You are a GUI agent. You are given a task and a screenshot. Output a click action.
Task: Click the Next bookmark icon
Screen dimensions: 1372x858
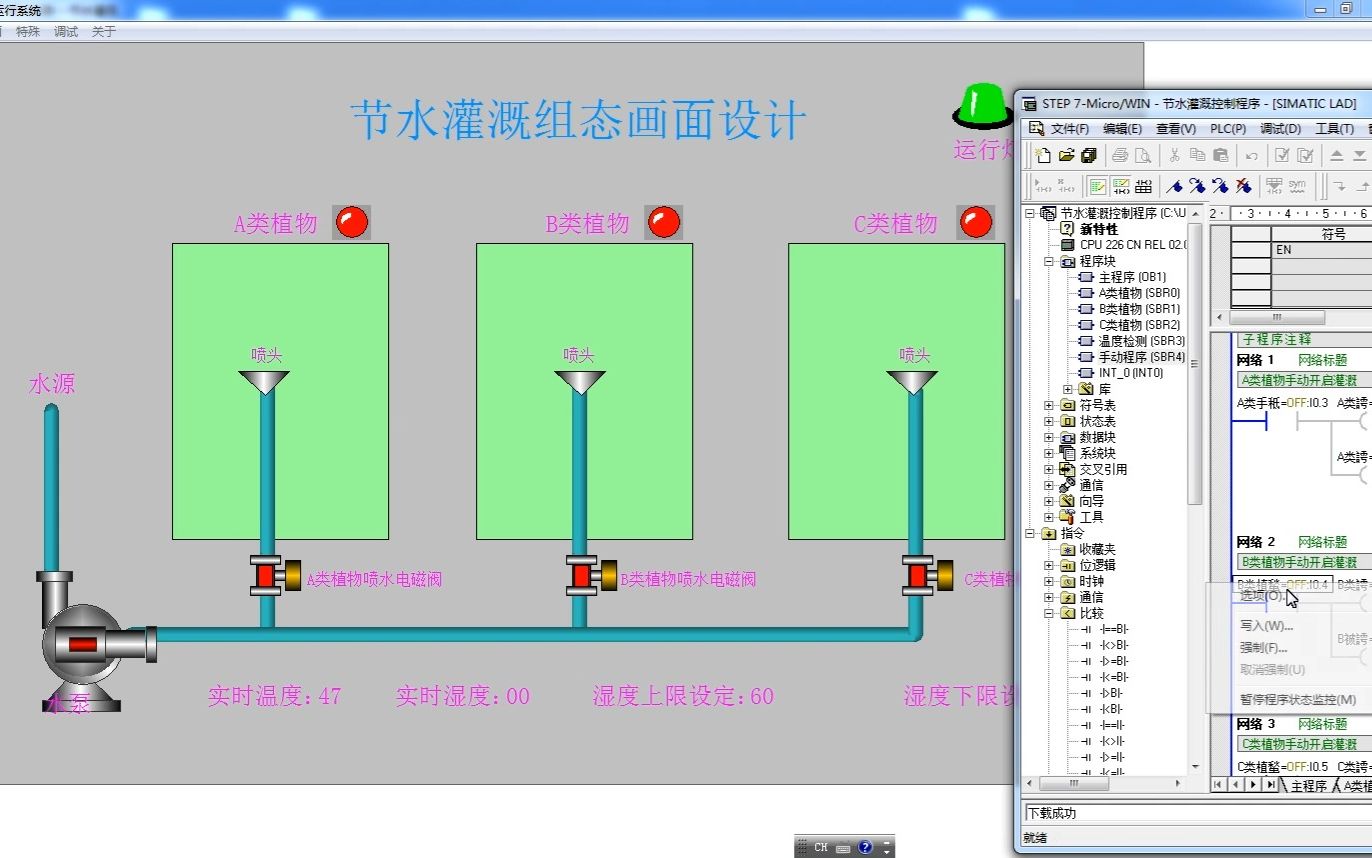tap(1198, 186)
